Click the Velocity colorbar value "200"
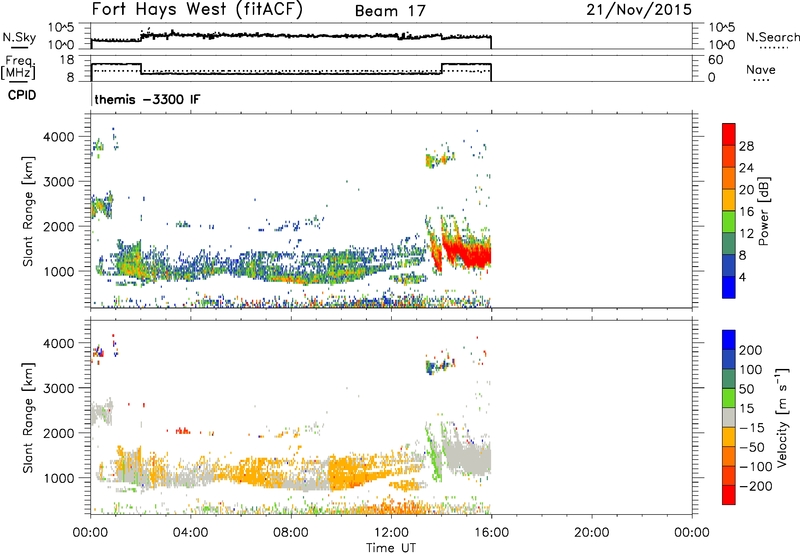 (751, 350)
